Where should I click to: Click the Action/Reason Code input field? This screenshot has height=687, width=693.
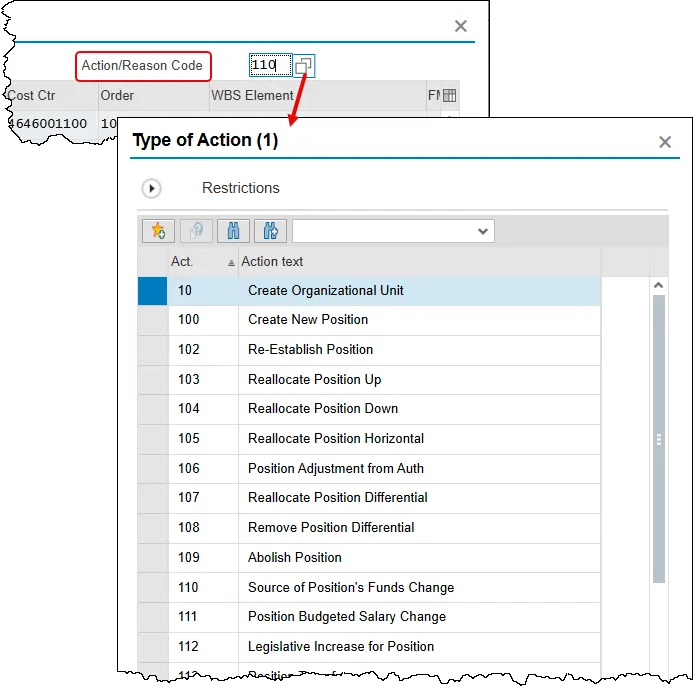pyautogui.click(x=270, y=65)
